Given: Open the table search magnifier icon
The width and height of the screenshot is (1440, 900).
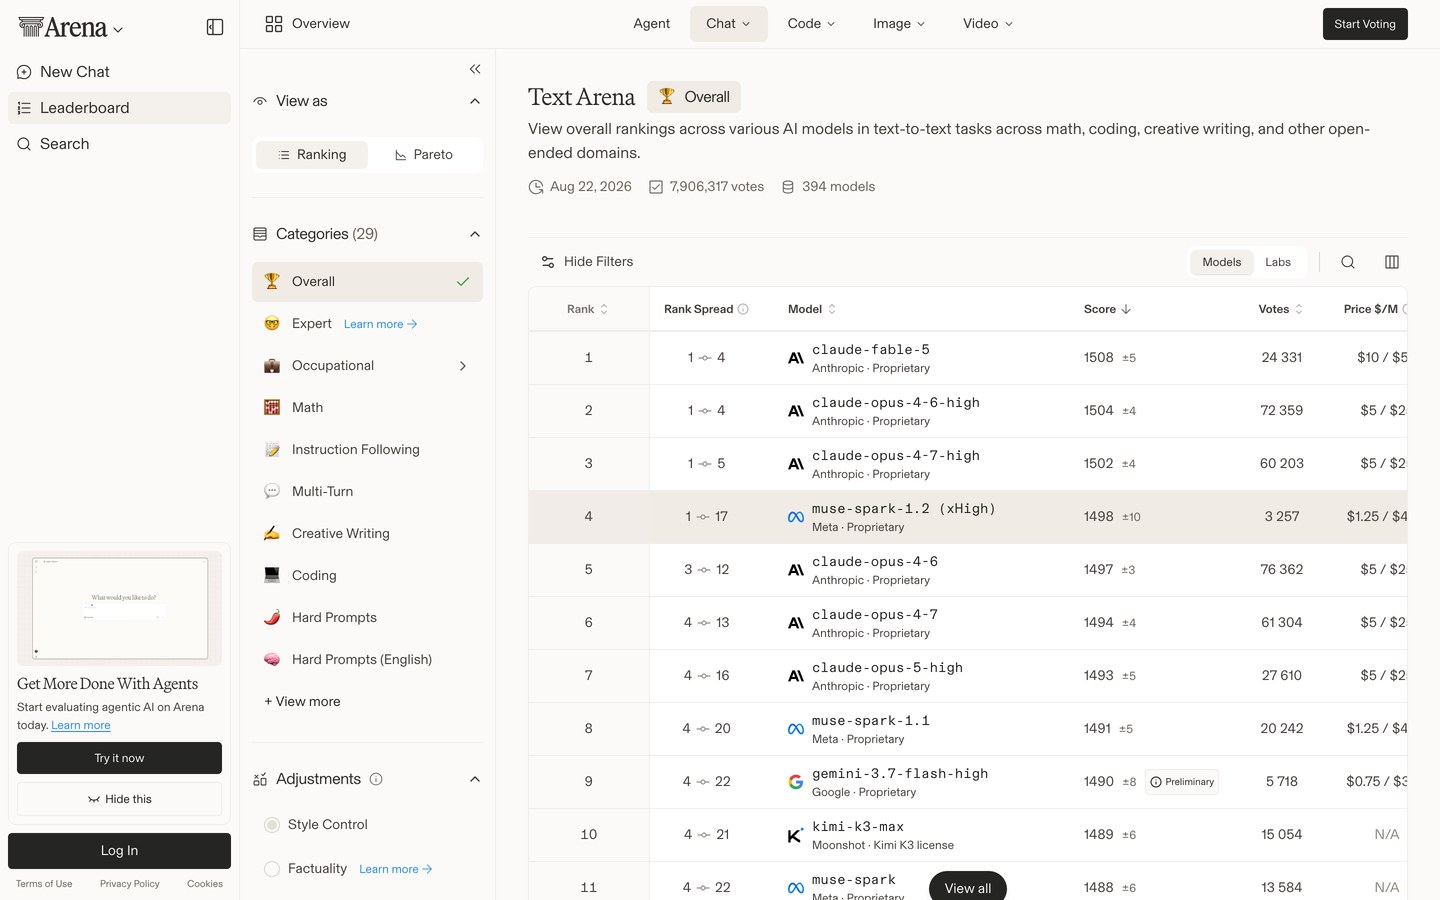Looking at the screenshot, I should 1348,262.
